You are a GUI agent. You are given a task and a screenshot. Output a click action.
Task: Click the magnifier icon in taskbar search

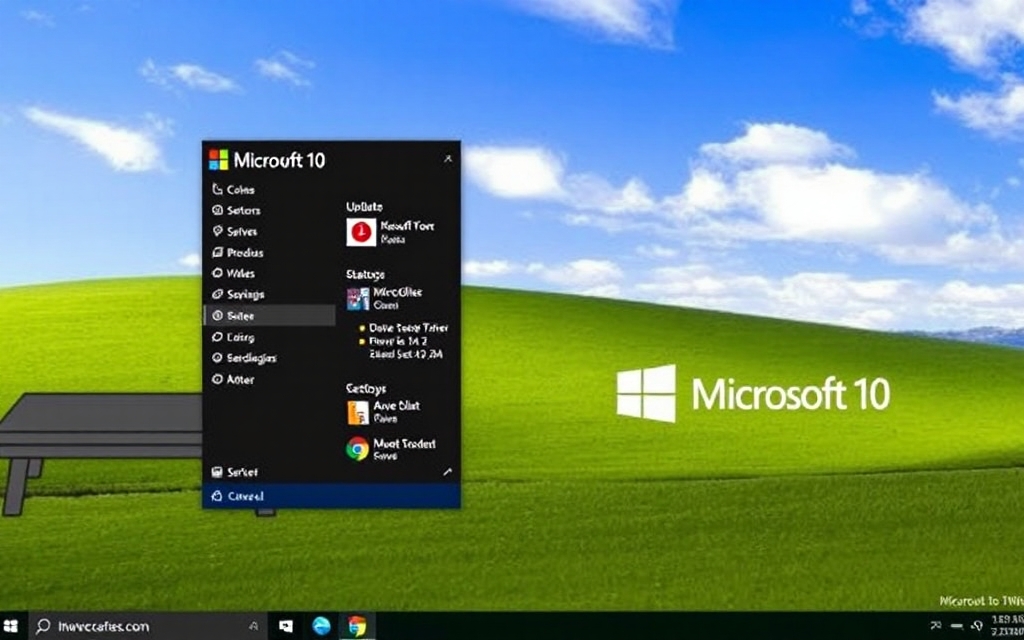point(43,626)
